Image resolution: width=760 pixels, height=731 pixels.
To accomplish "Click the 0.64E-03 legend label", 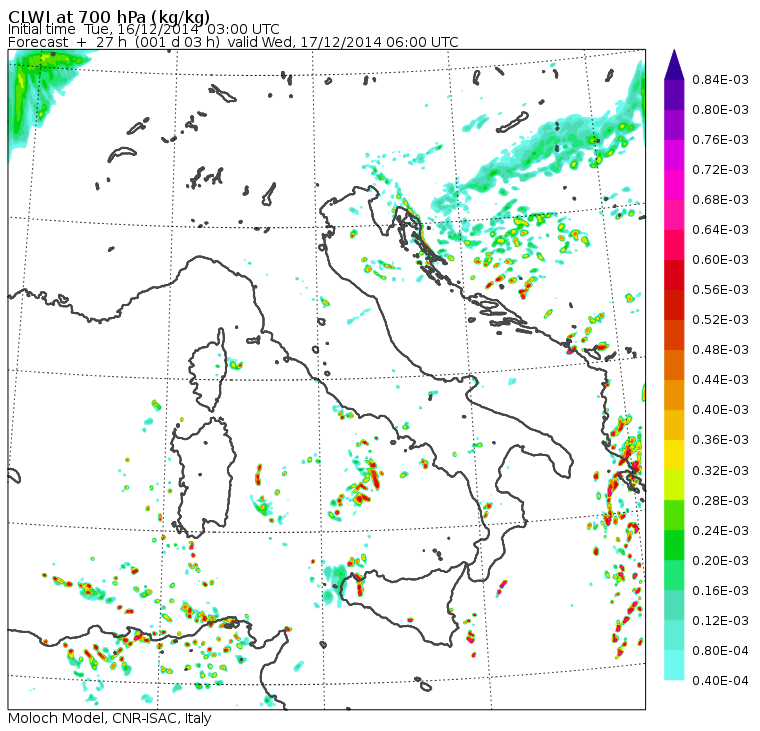I will click(x=720, y=230).
